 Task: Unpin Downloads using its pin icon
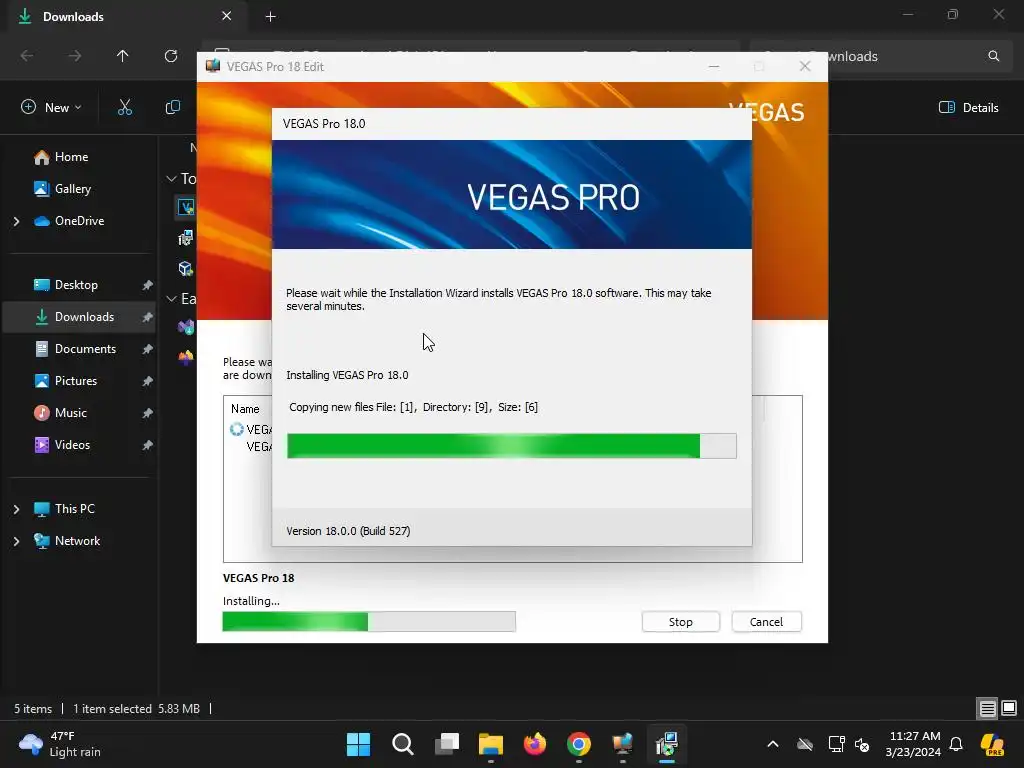pos(148,317)
